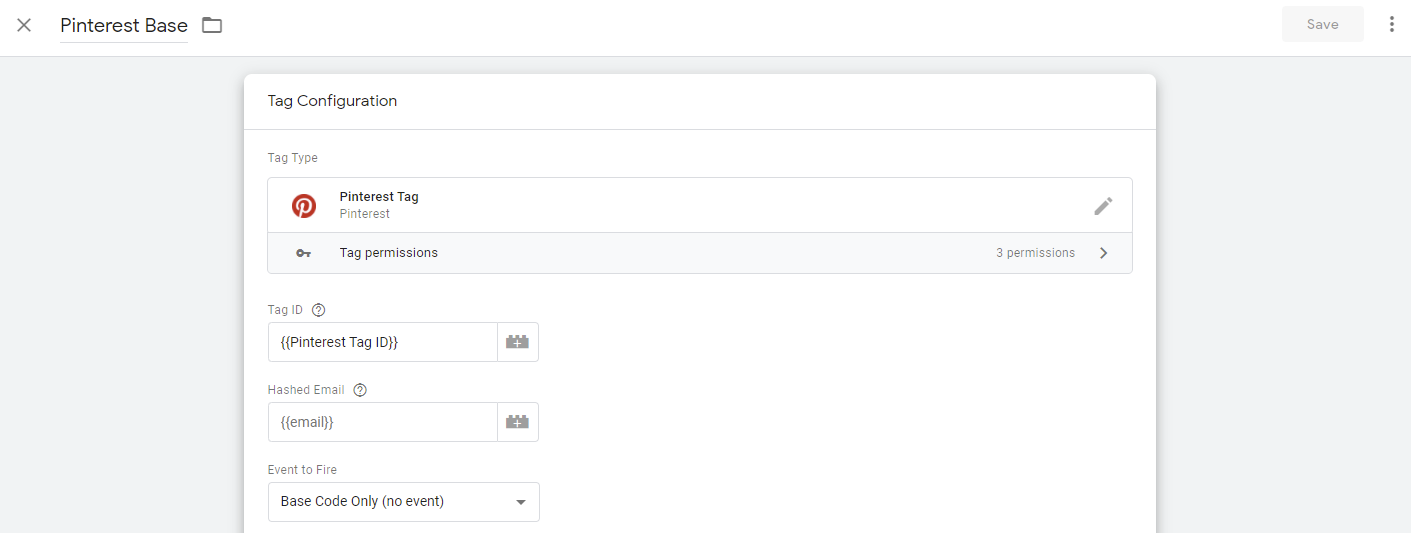Screen dimensions: 1411x533
Task: Open the Event to Fire dropdown
Action: click(403, 502)
